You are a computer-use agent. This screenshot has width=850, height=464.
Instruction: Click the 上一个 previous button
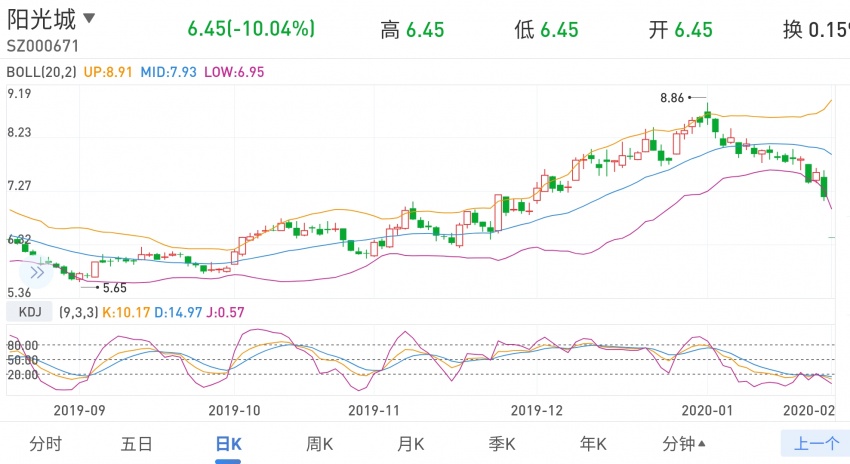tap(815, 444)
